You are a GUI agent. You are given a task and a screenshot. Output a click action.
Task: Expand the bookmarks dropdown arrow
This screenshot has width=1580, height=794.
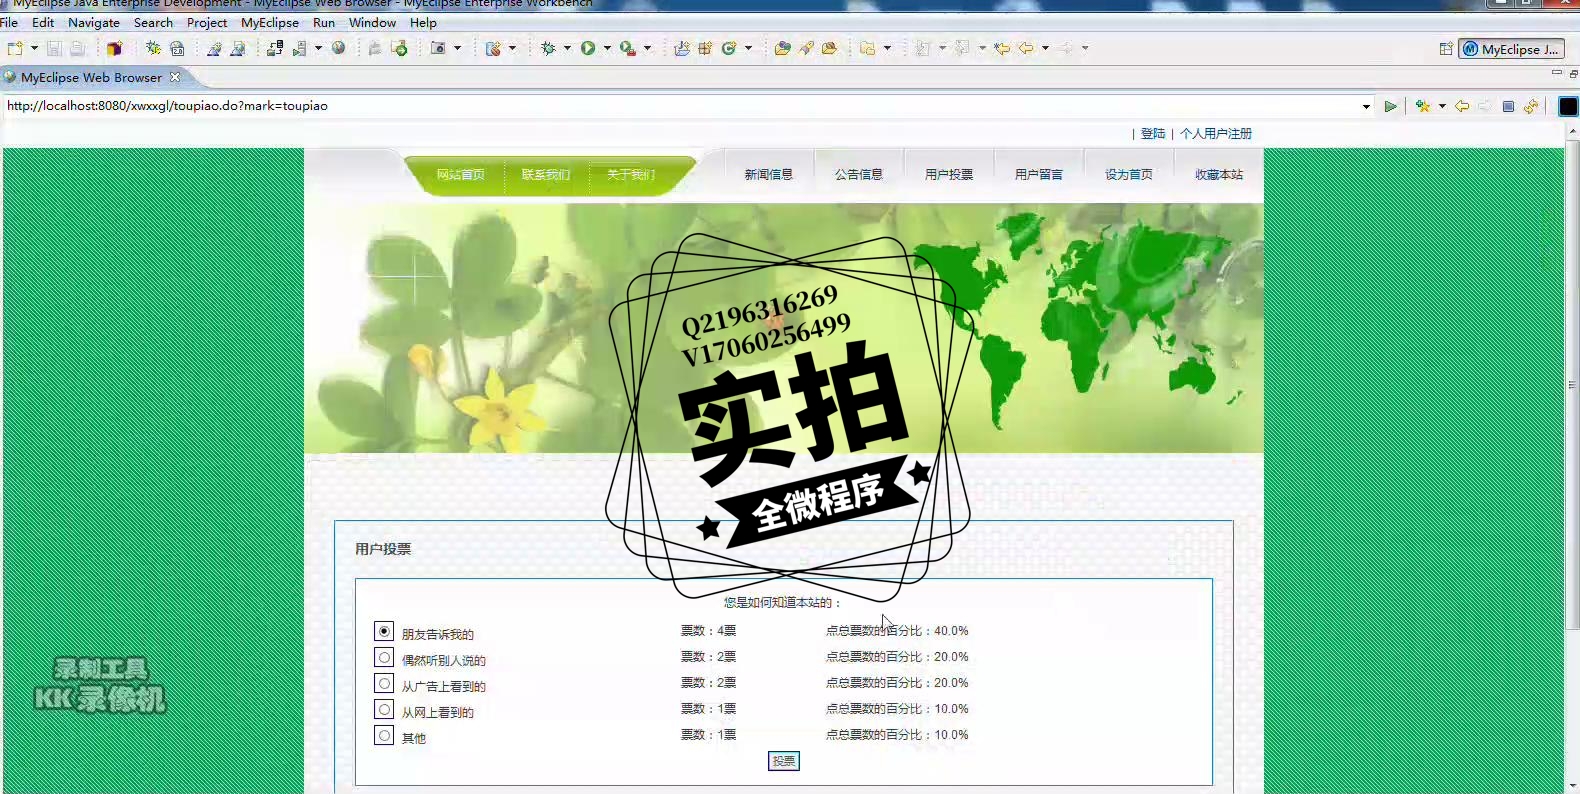point(1442,106)
